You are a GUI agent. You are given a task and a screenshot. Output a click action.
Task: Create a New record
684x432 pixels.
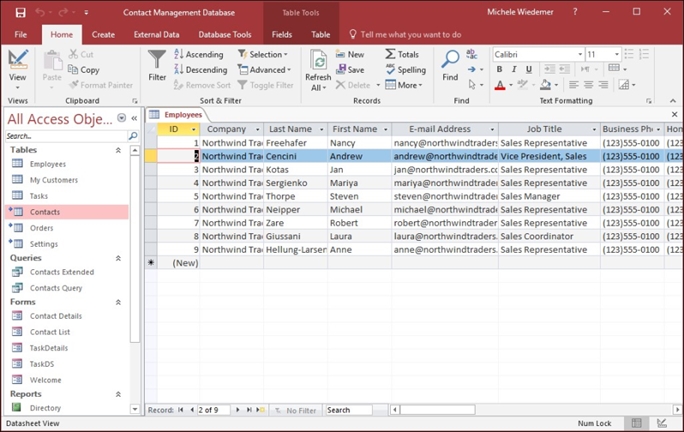pos(350,54)
